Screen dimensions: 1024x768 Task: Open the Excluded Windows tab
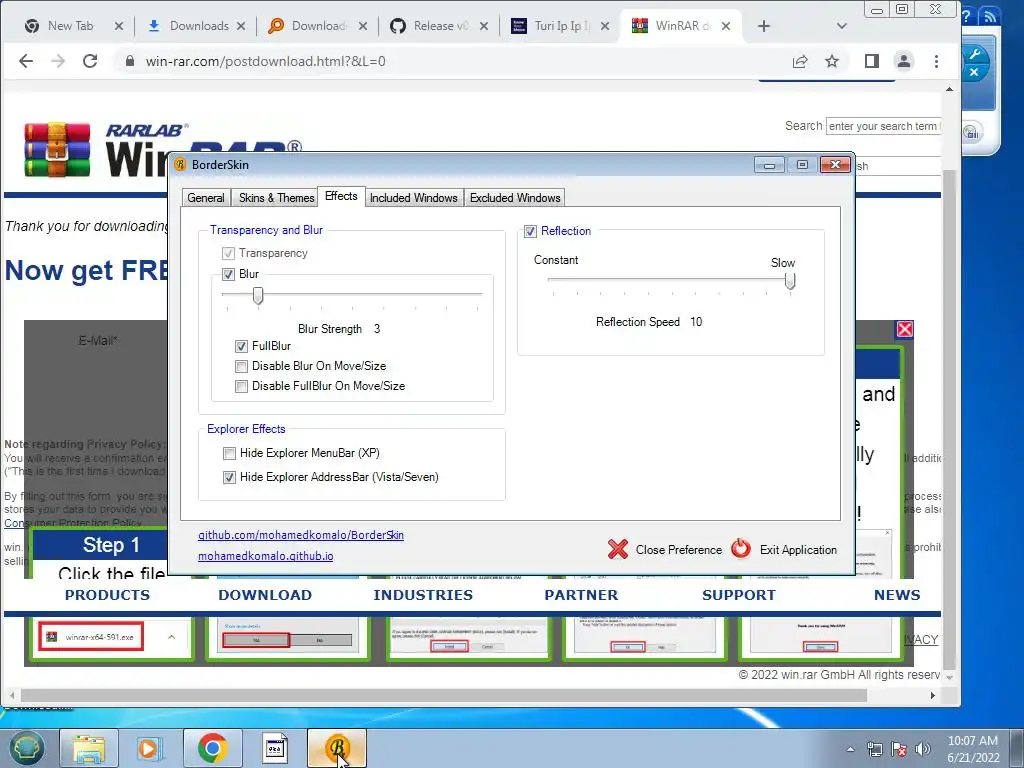click(515, 198)
